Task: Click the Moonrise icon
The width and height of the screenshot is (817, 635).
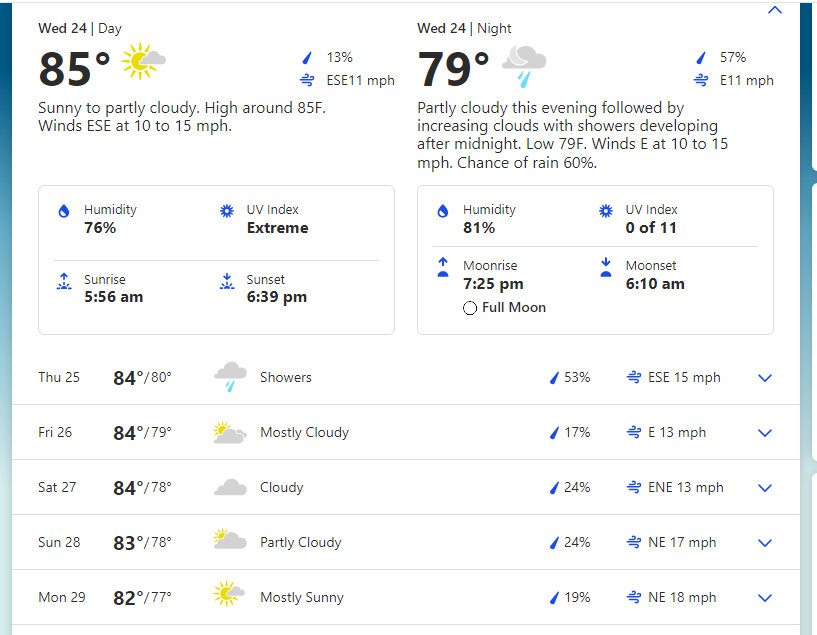Action: (443, 267)
